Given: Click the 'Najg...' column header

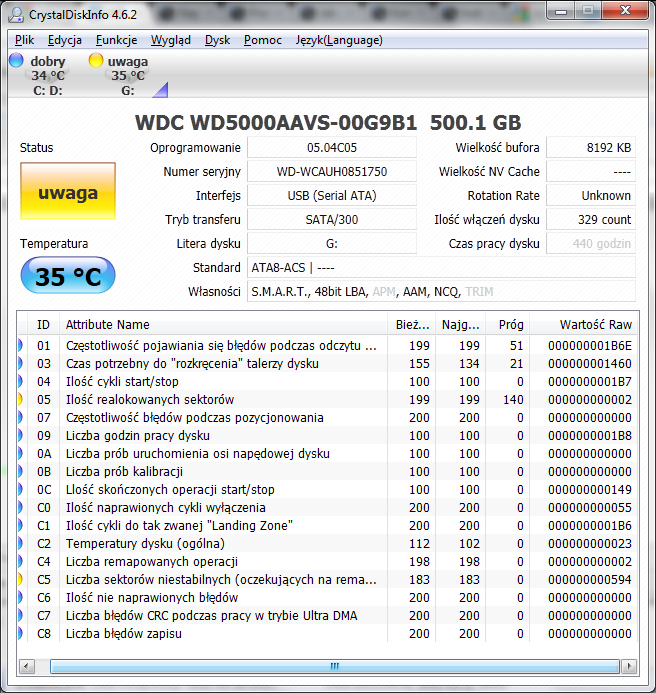Looking at the screenshot, I should coord(460,325).
